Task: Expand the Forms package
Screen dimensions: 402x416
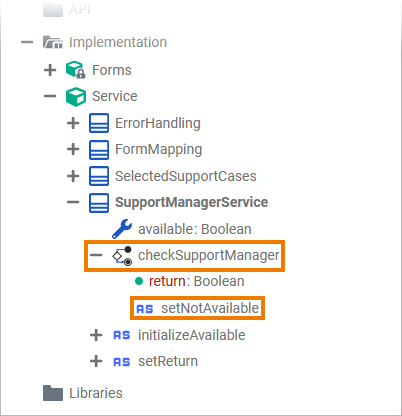Action: [50, 70]
